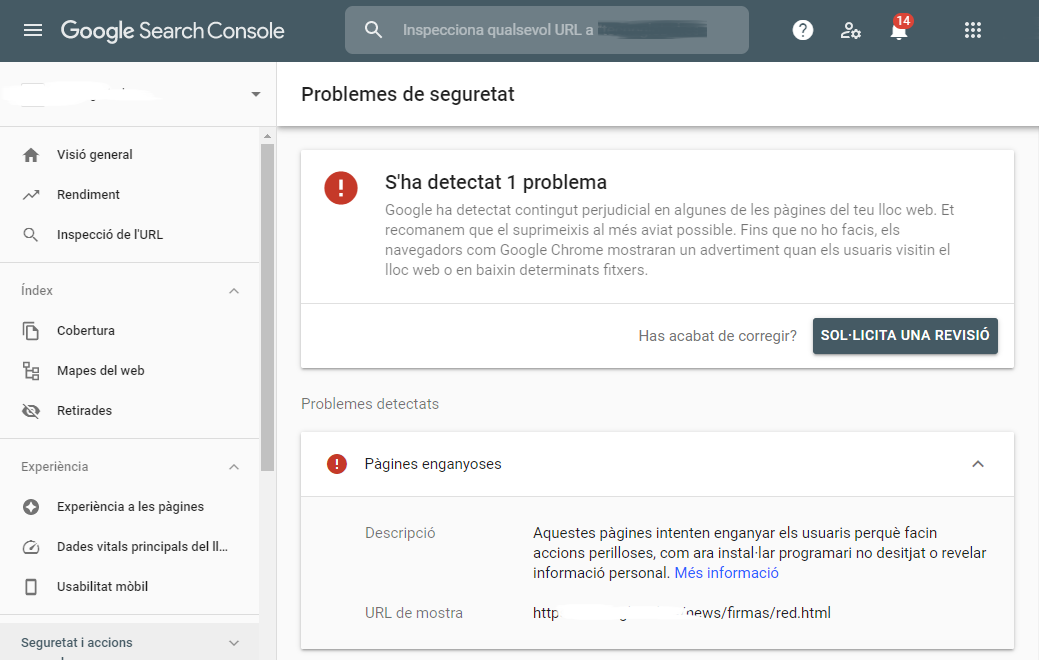
Task: Expand the Seguretat i accions section
Action: 234,643
